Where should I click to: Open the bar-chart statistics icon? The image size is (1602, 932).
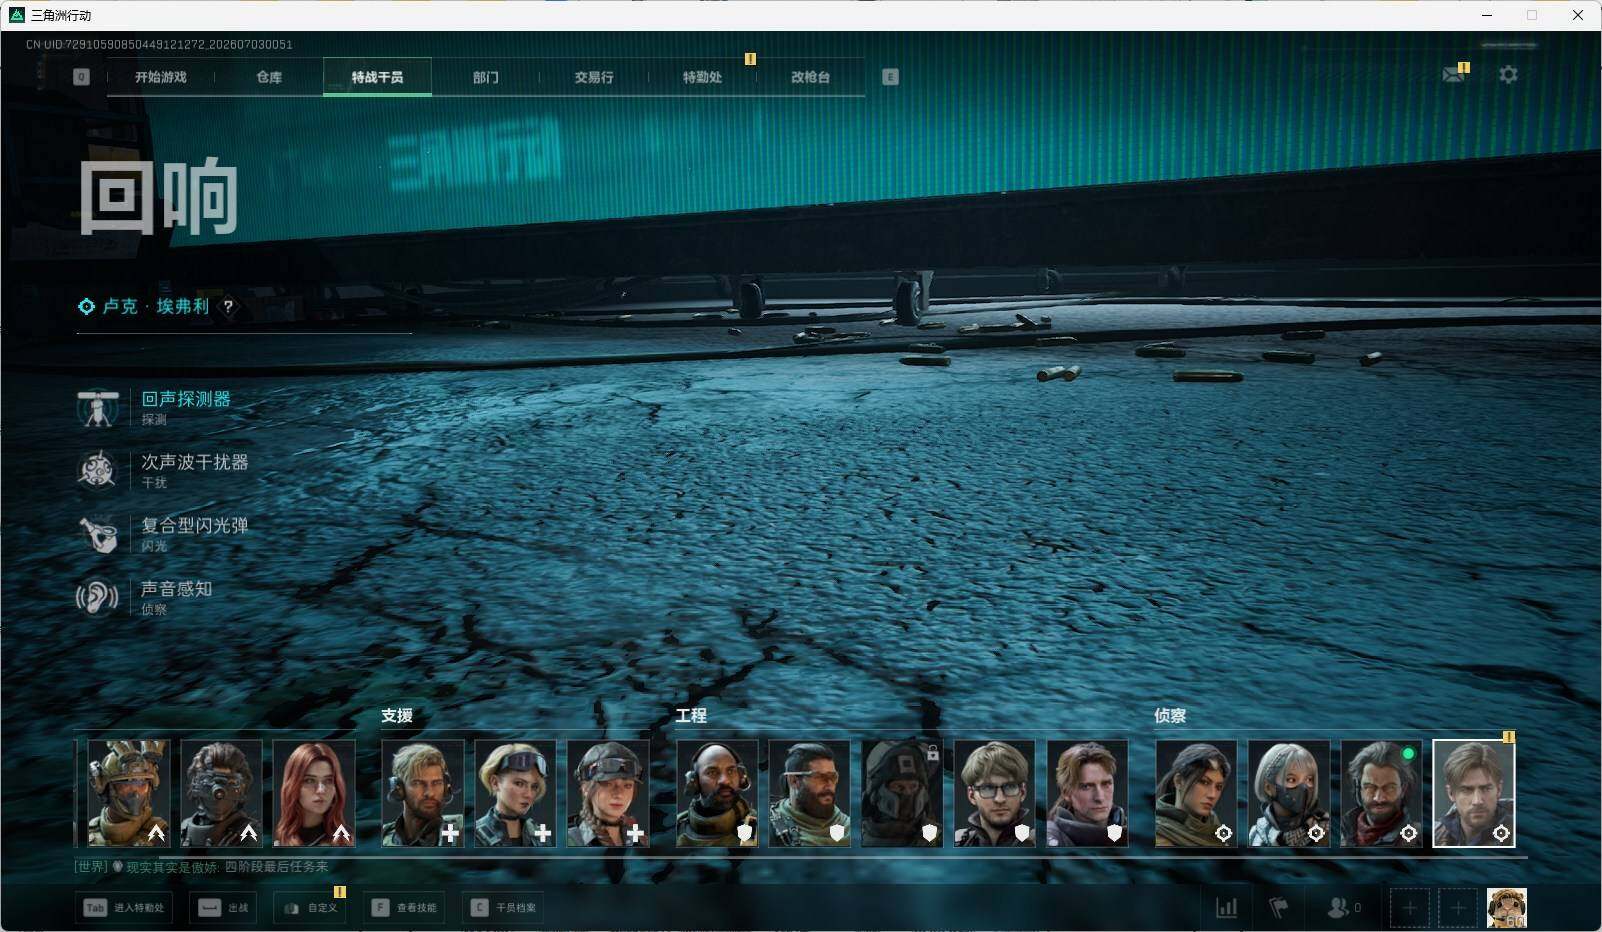(x=1226, y=908)
